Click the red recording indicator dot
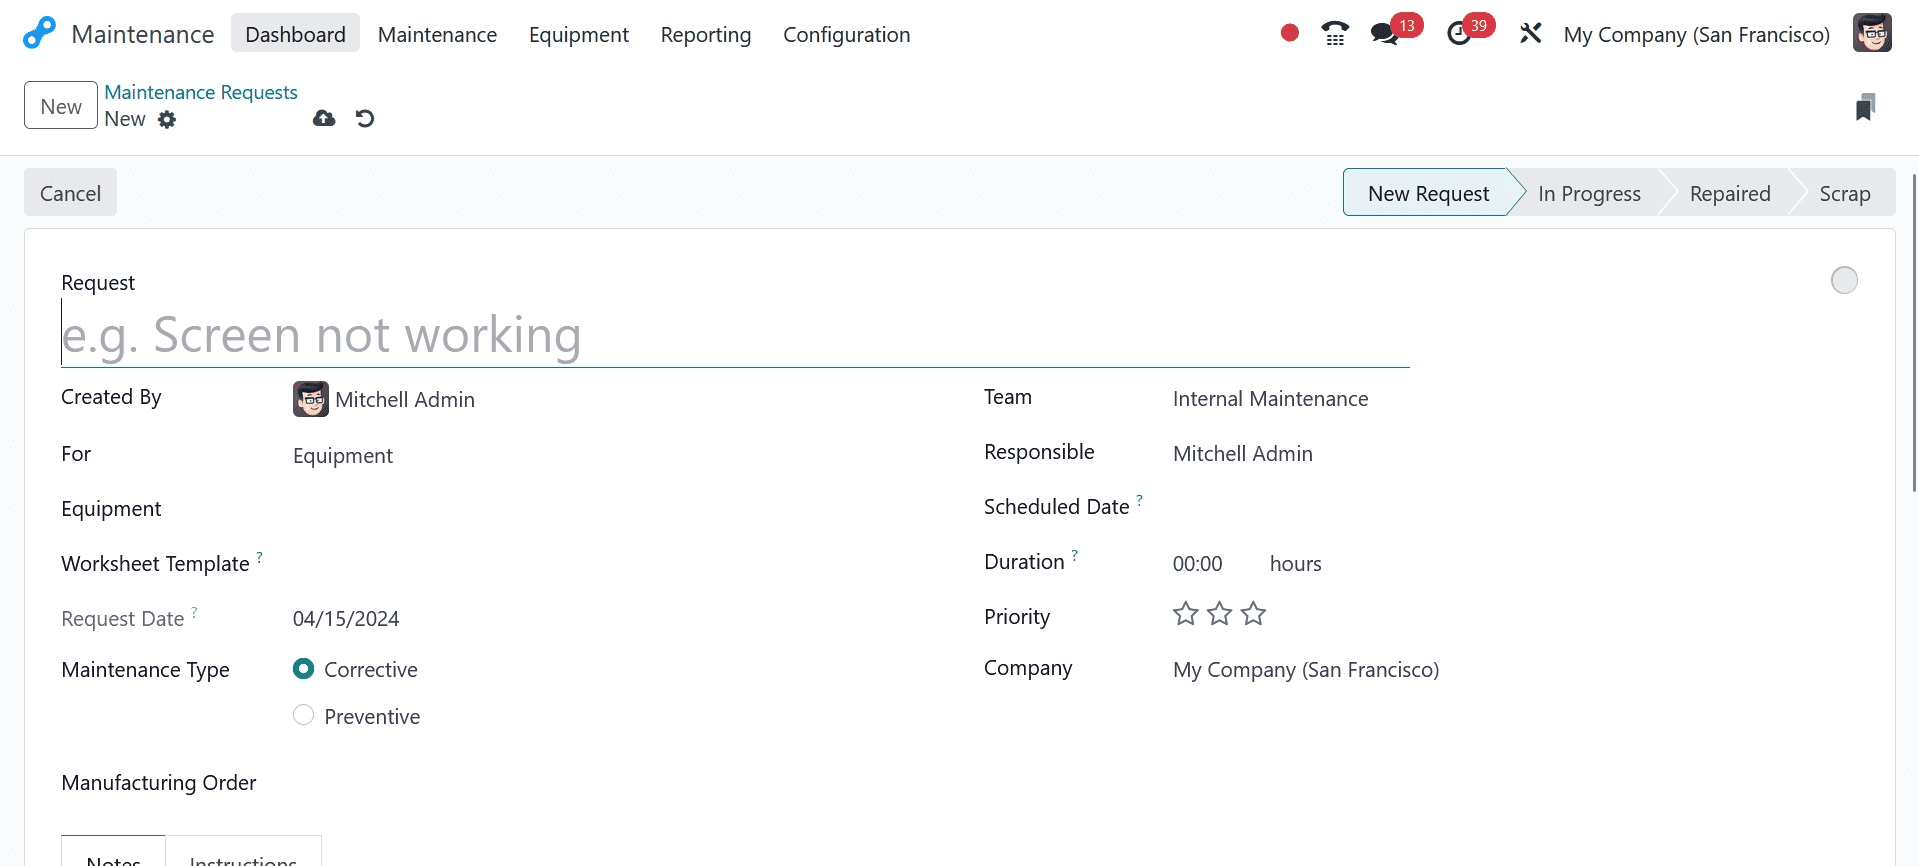This screenshot has height=866, width=1919. click(1289, 33)
